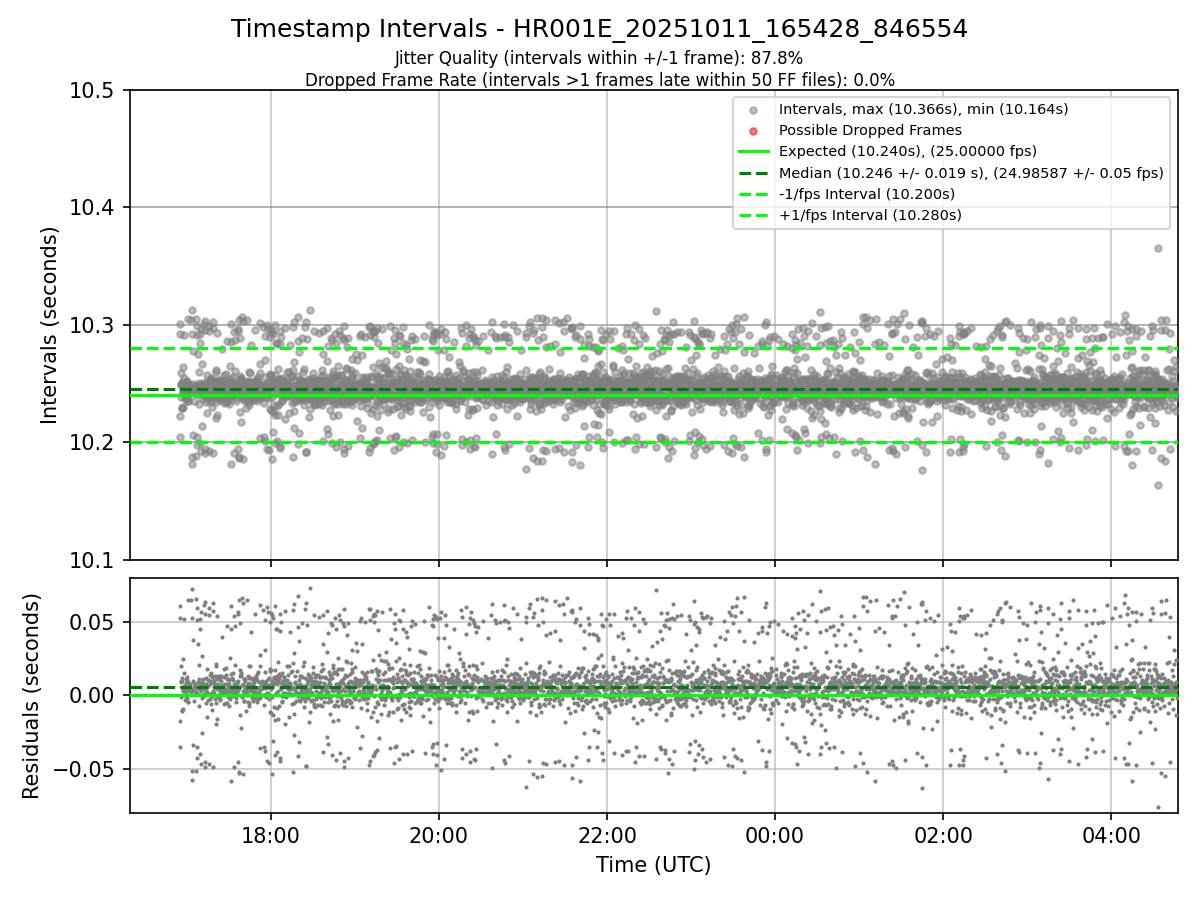Click the 22:00 time tick label
1200x900 pixels.
pos(606,834)
